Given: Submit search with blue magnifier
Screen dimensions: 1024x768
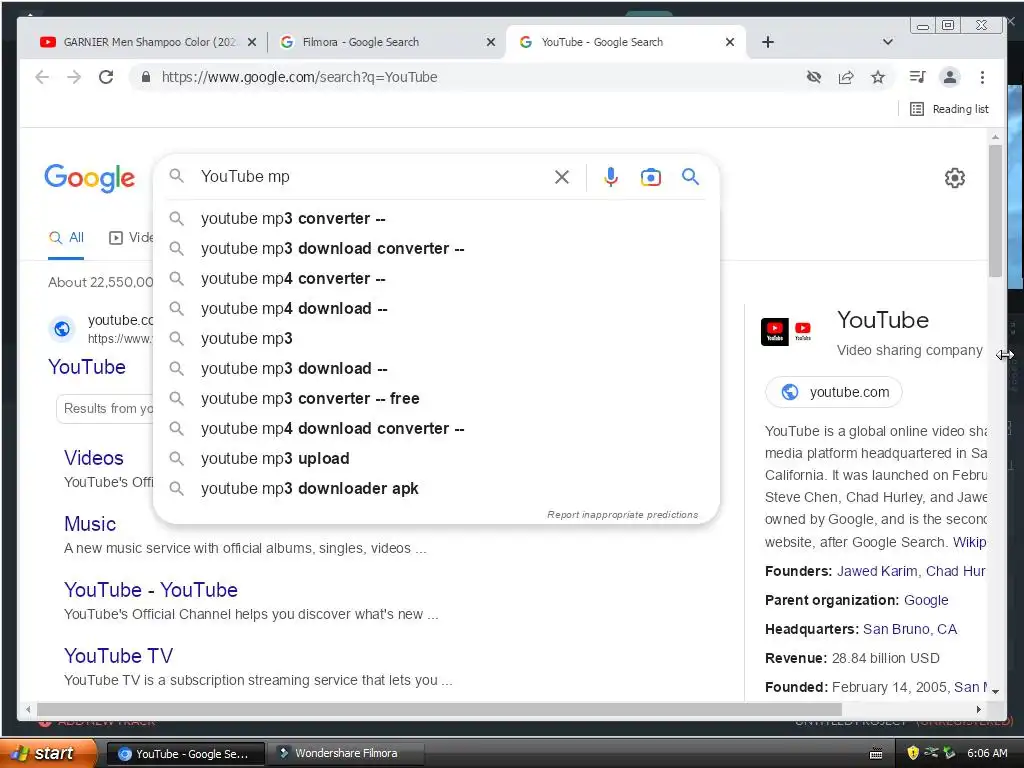Looking at the screenshot, I should coord(690,177).
